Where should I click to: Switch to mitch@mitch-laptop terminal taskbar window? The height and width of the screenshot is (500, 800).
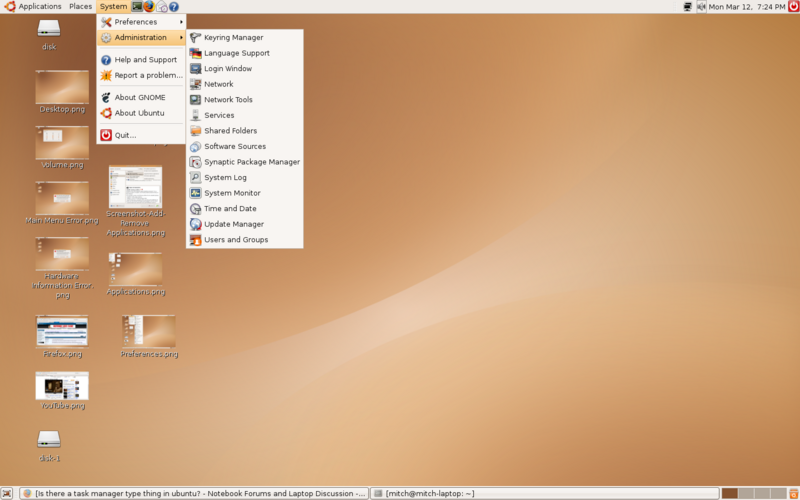[544, 493]
